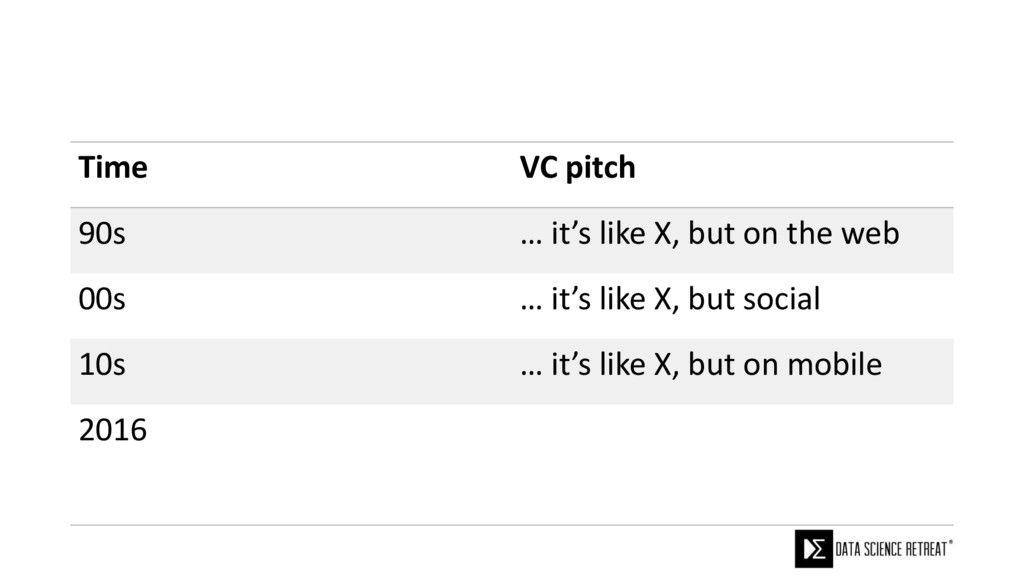1024x576 pixels.
Task: Select the pitch text ending "on the web"
Action: pos(709,234)
